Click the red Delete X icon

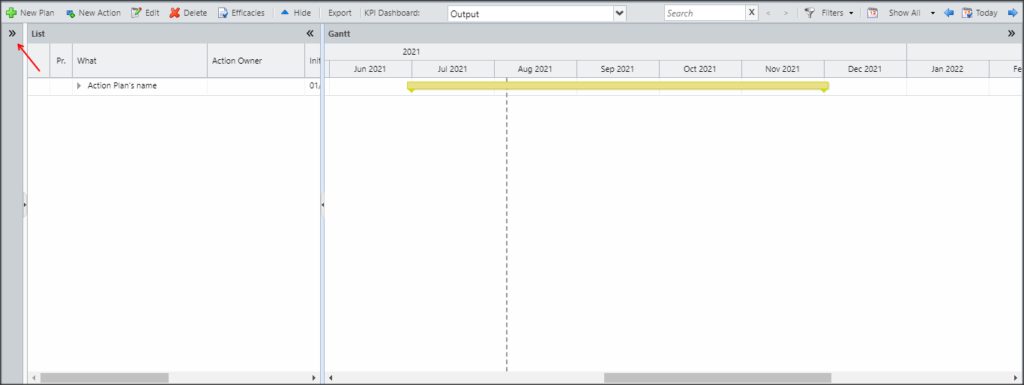[175, 12]
